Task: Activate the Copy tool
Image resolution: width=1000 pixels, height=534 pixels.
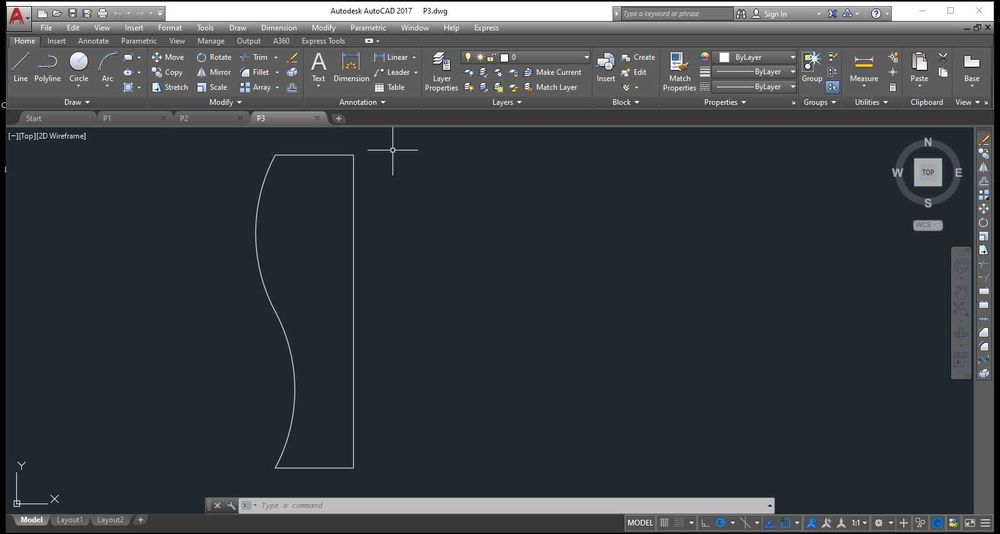Action: [x=167, y=72]
